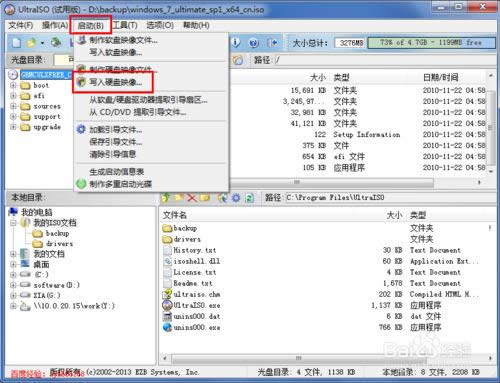500x383 pixels.
Task: Expand the 我的文档 tree node
Action: (x=13, y=254)
